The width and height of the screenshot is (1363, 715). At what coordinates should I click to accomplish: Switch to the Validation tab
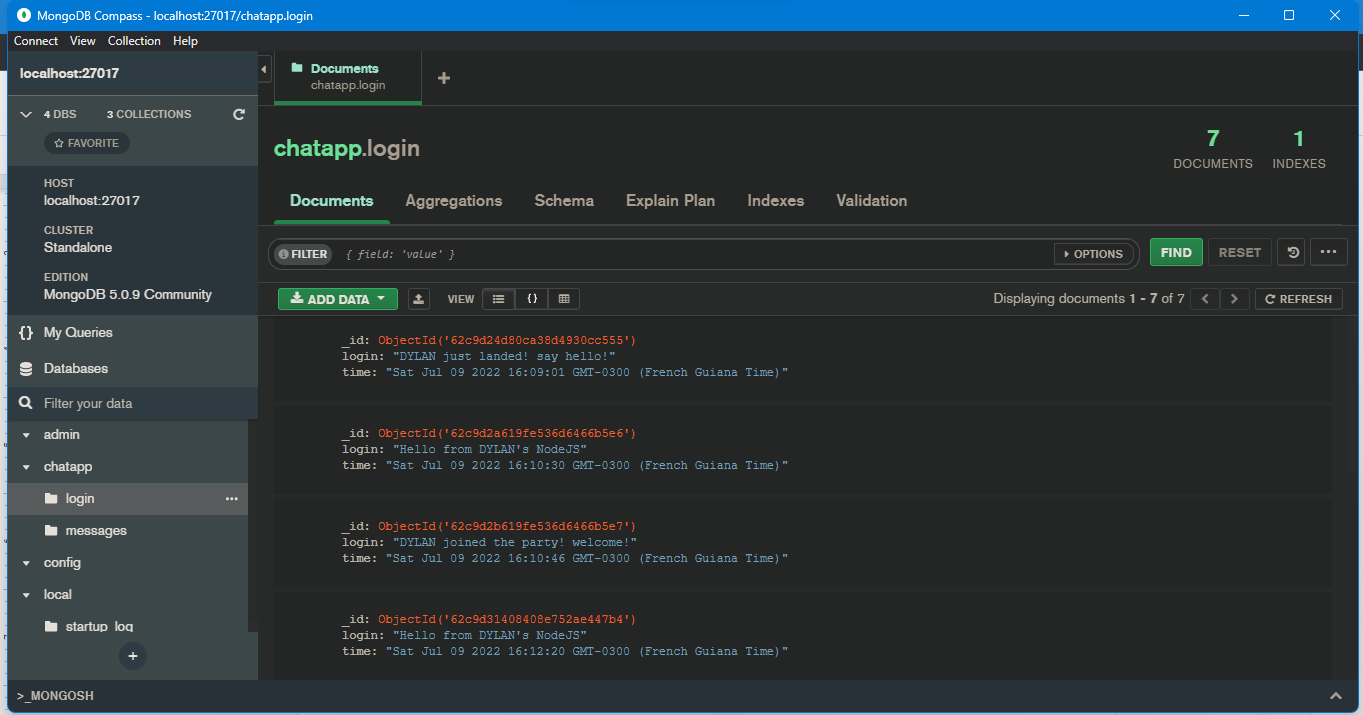pyautogui.click(x=872, y=201)
